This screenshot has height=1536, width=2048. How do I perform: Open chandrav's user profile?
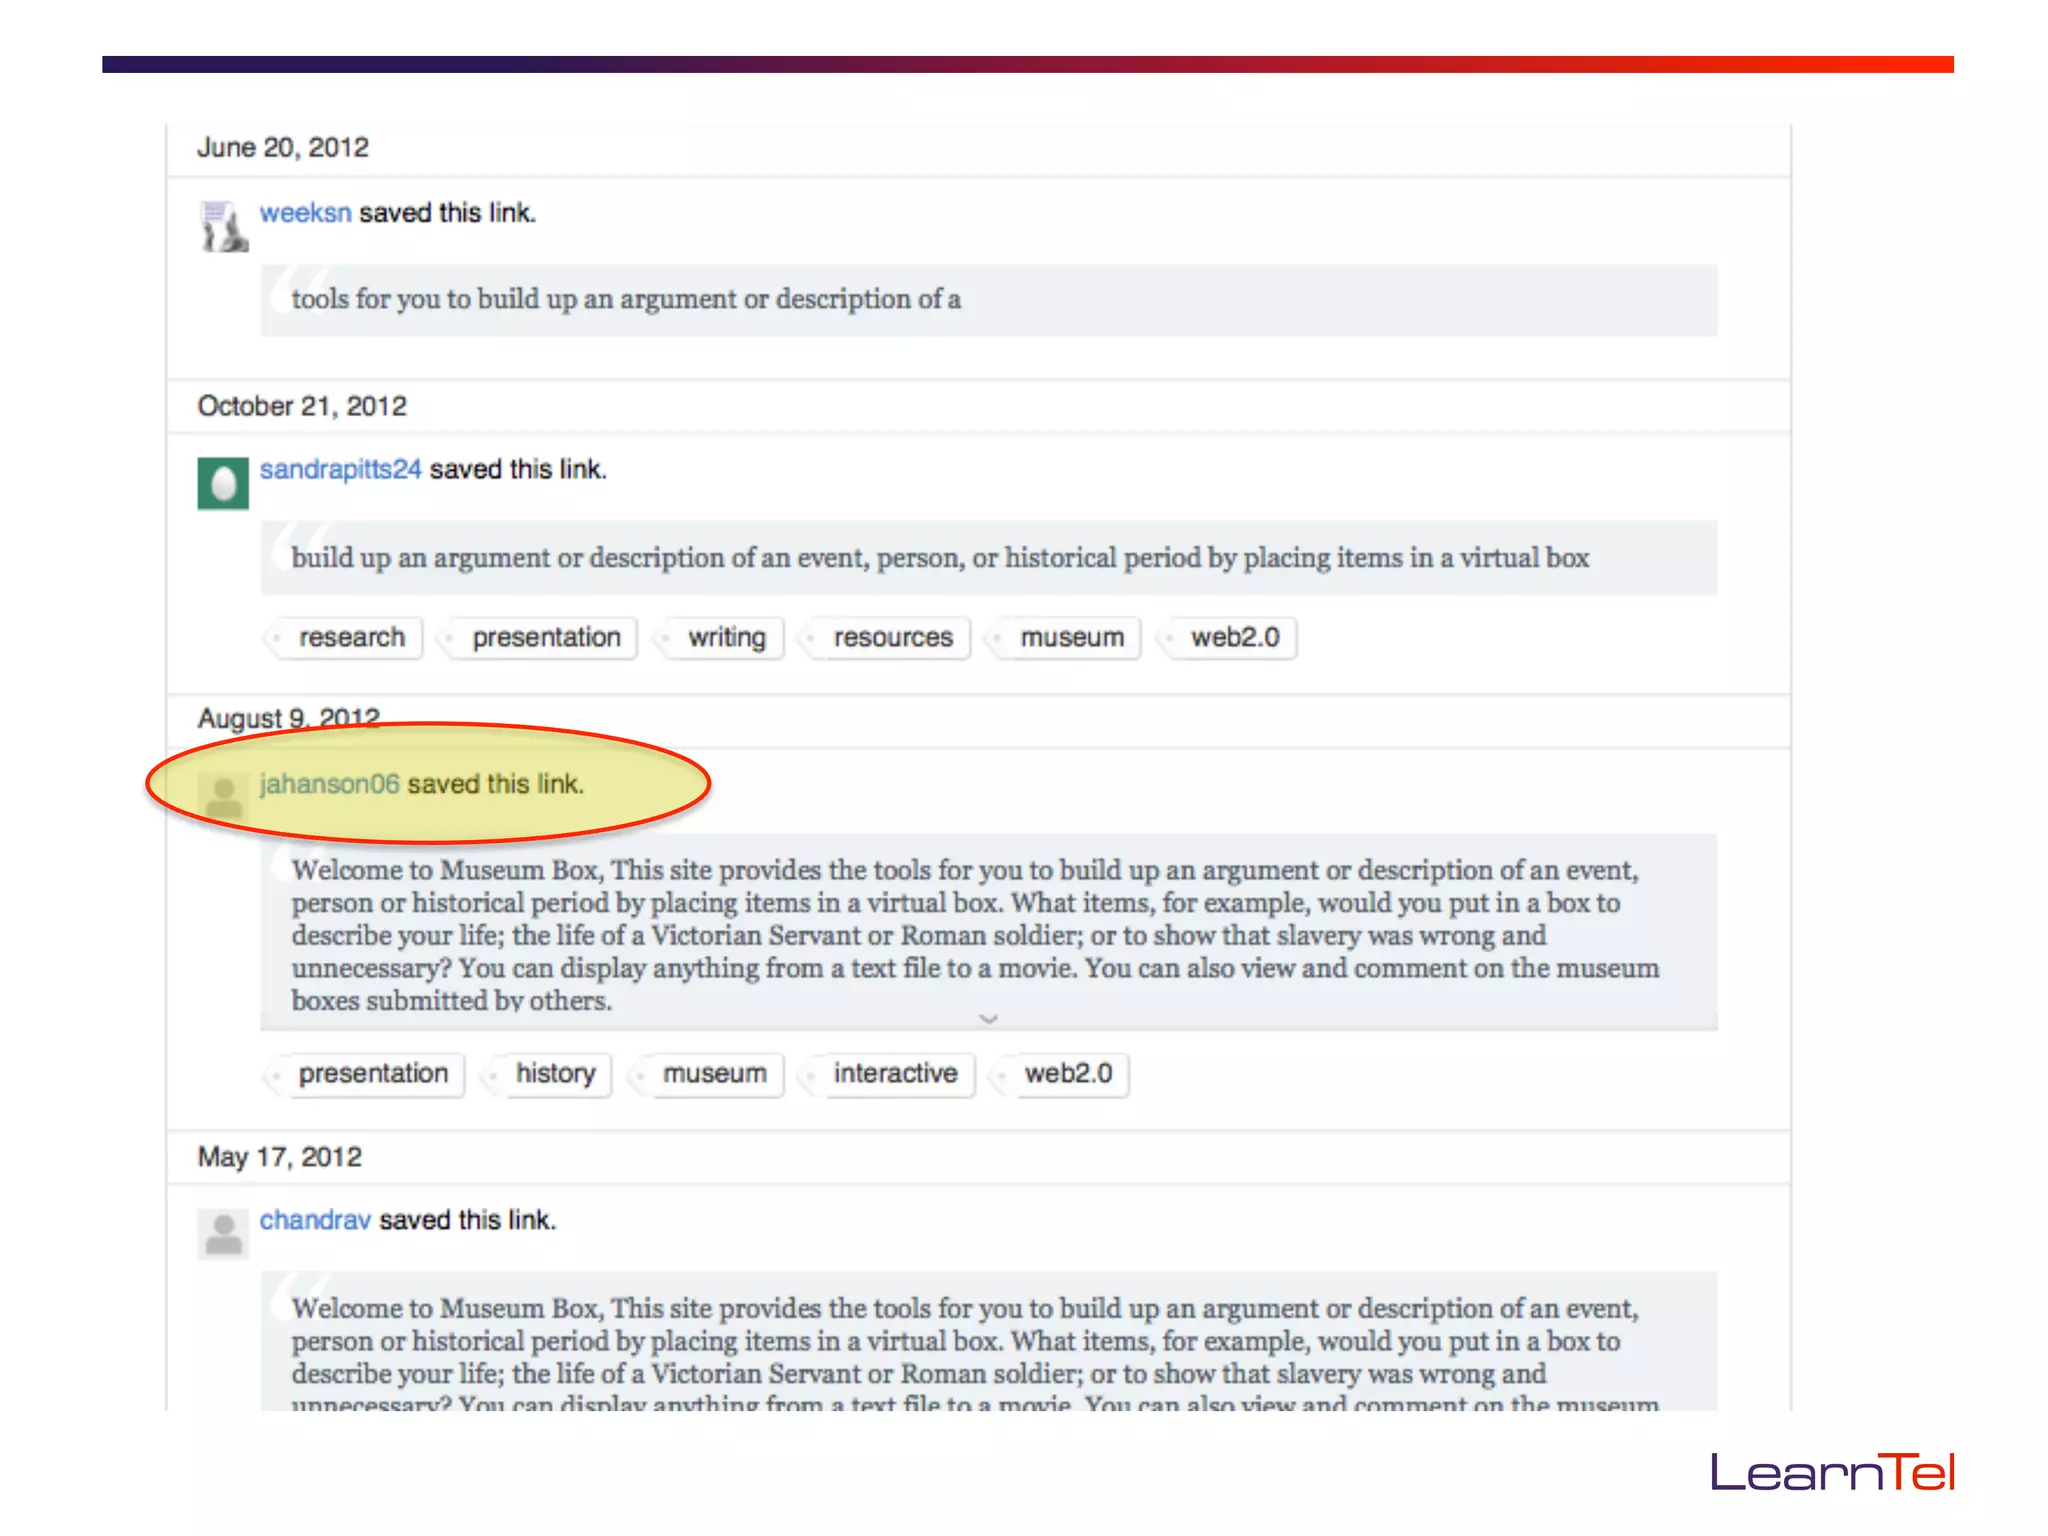[315, 1220]
